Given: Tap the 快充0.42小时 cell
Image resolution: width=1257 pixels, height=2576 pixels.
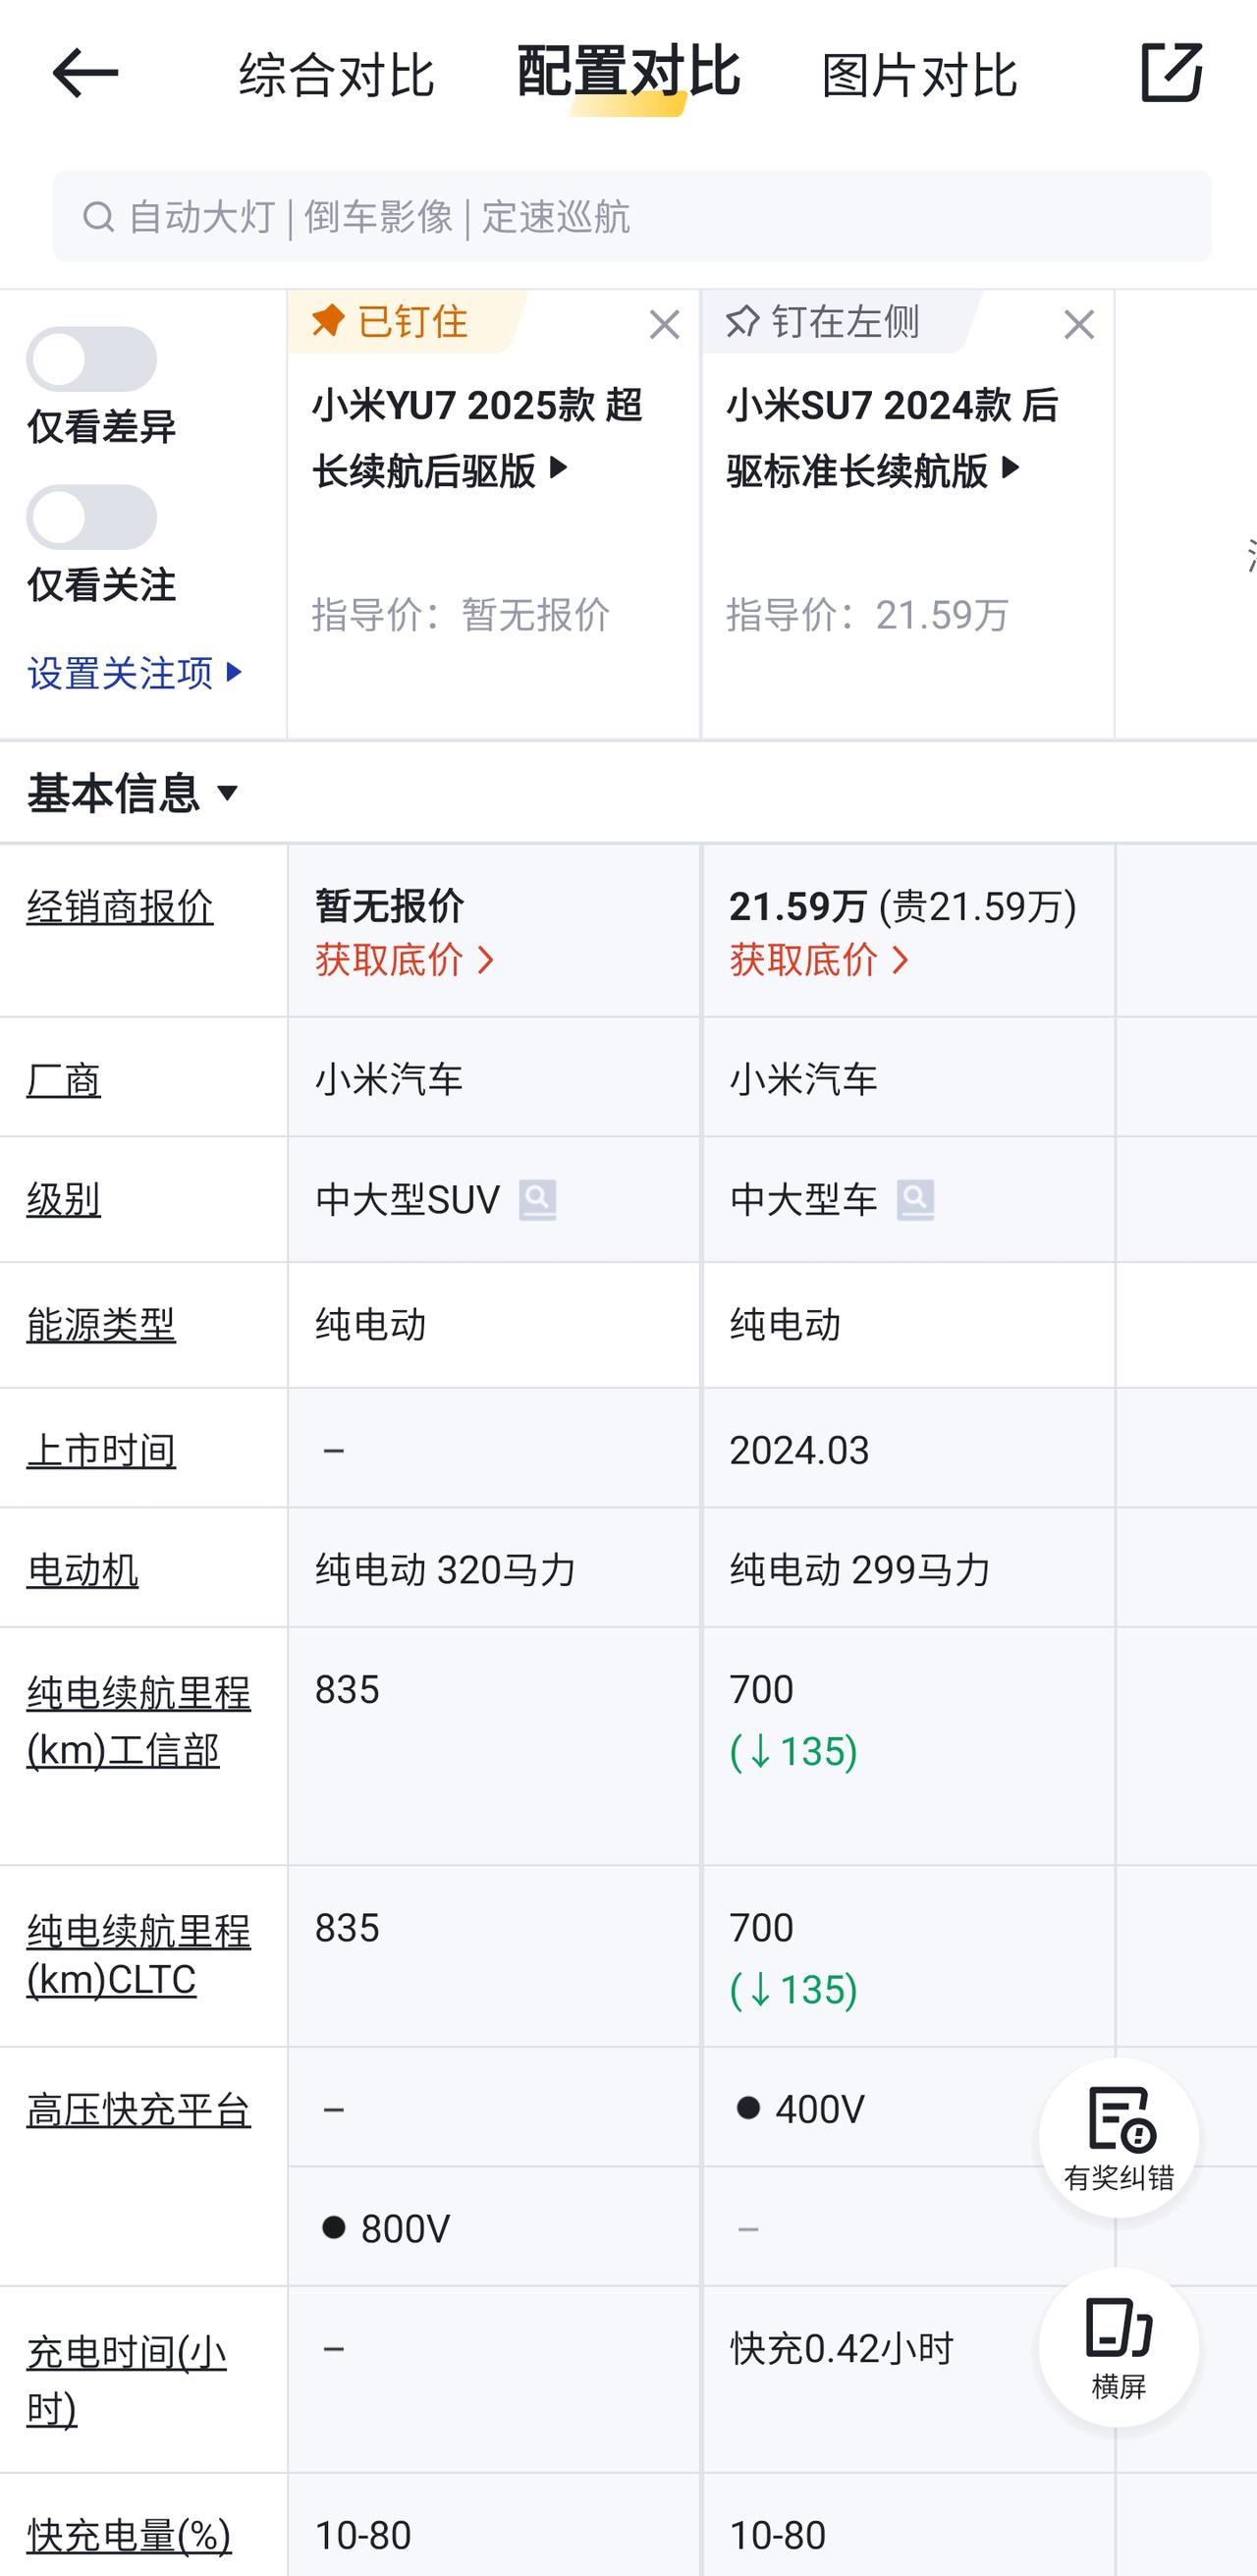Looking at the screenshot, I should tap(908, 2380).
